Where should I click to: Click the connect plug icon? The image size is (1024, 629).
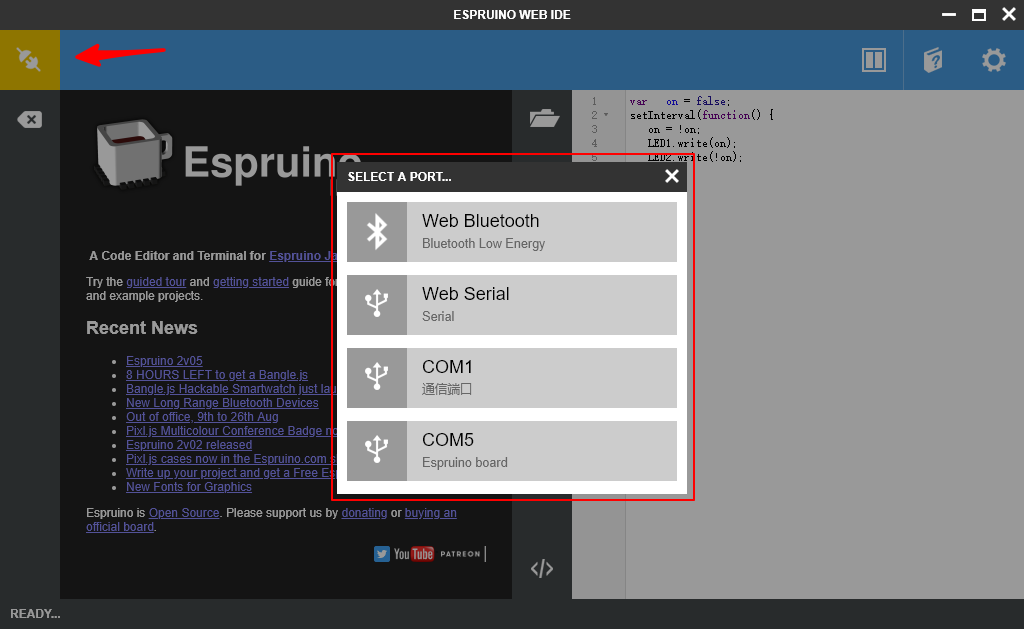tap(29, 59)
